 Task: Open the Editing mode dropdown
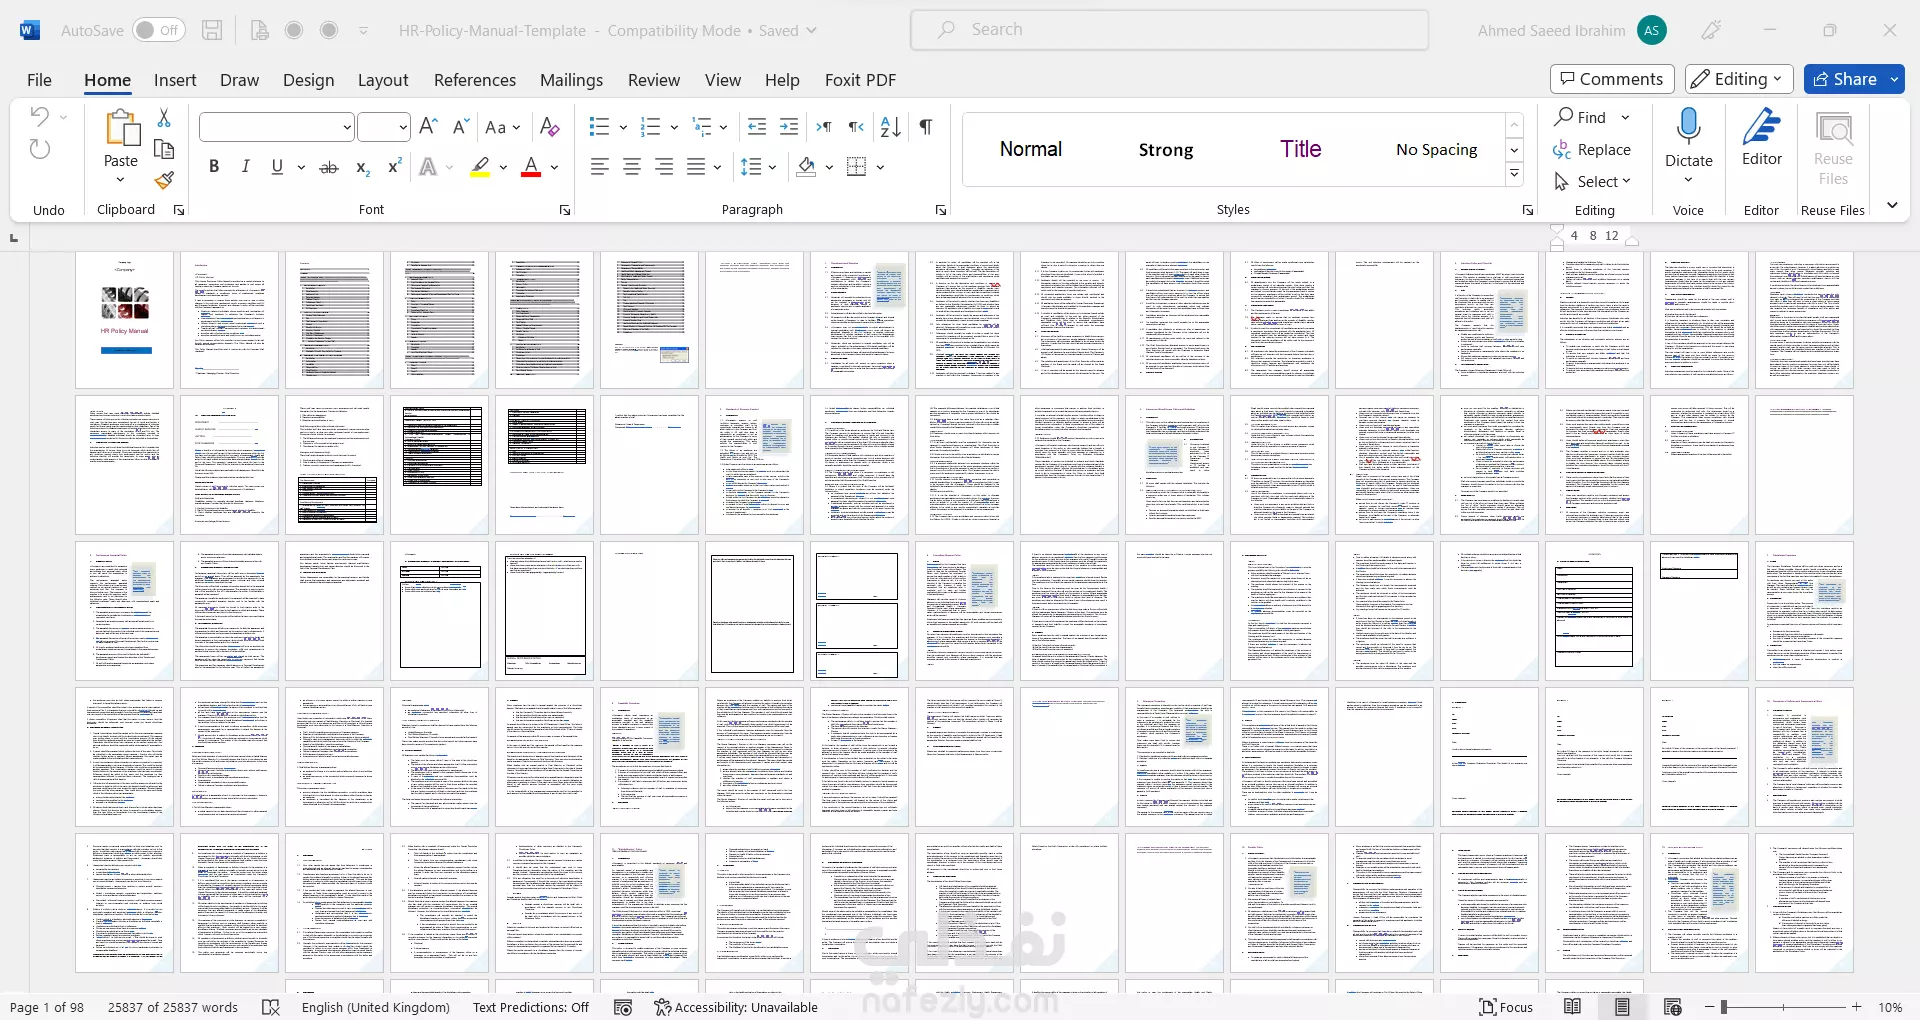(x=1738, y=79)
